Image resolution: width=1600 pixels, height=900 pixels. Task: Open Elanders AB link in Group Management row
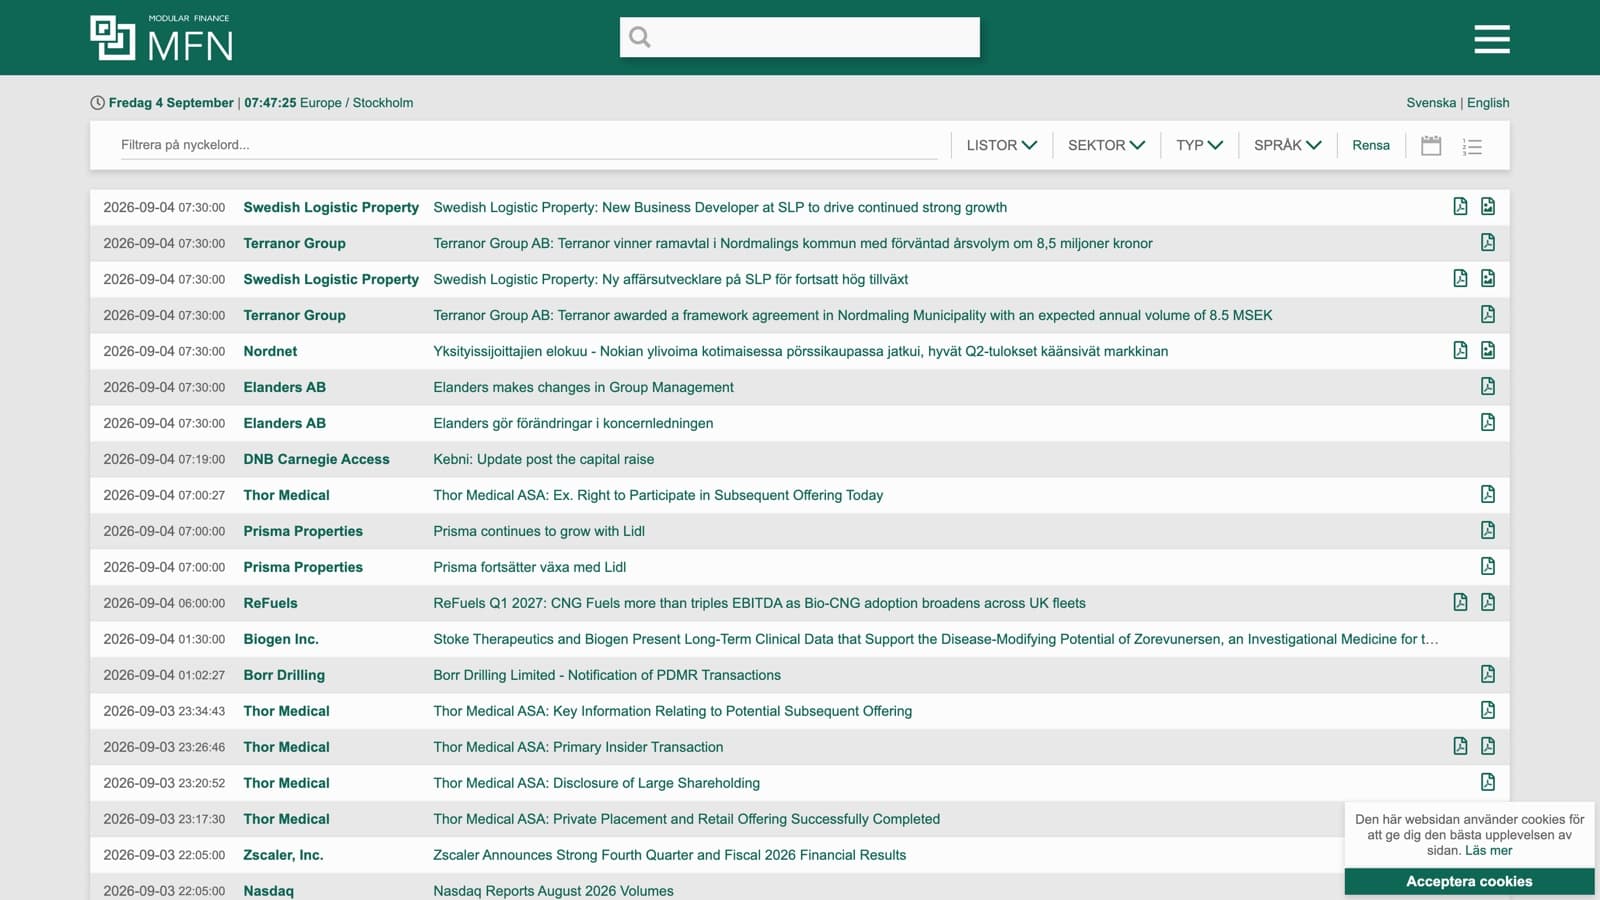(x=284, y=387)
